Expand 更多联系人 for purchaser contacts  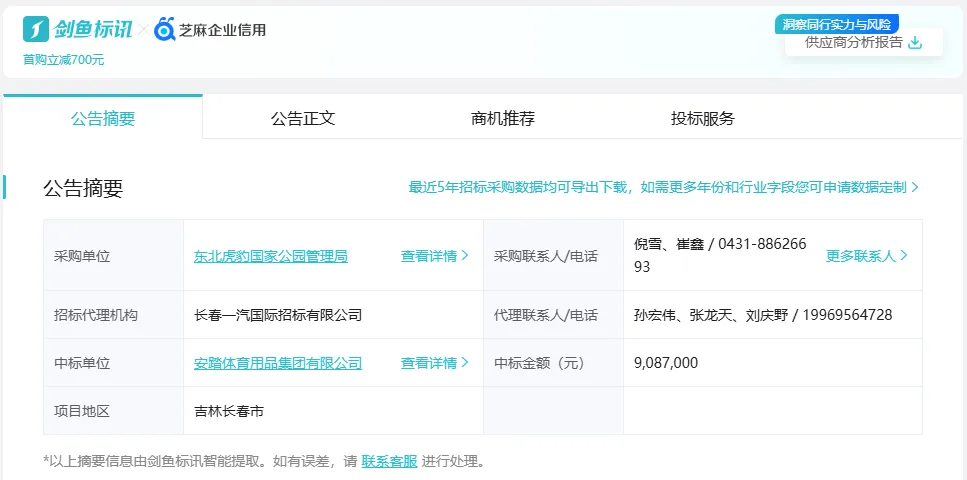pyautogui.click(x=866, y=256)
